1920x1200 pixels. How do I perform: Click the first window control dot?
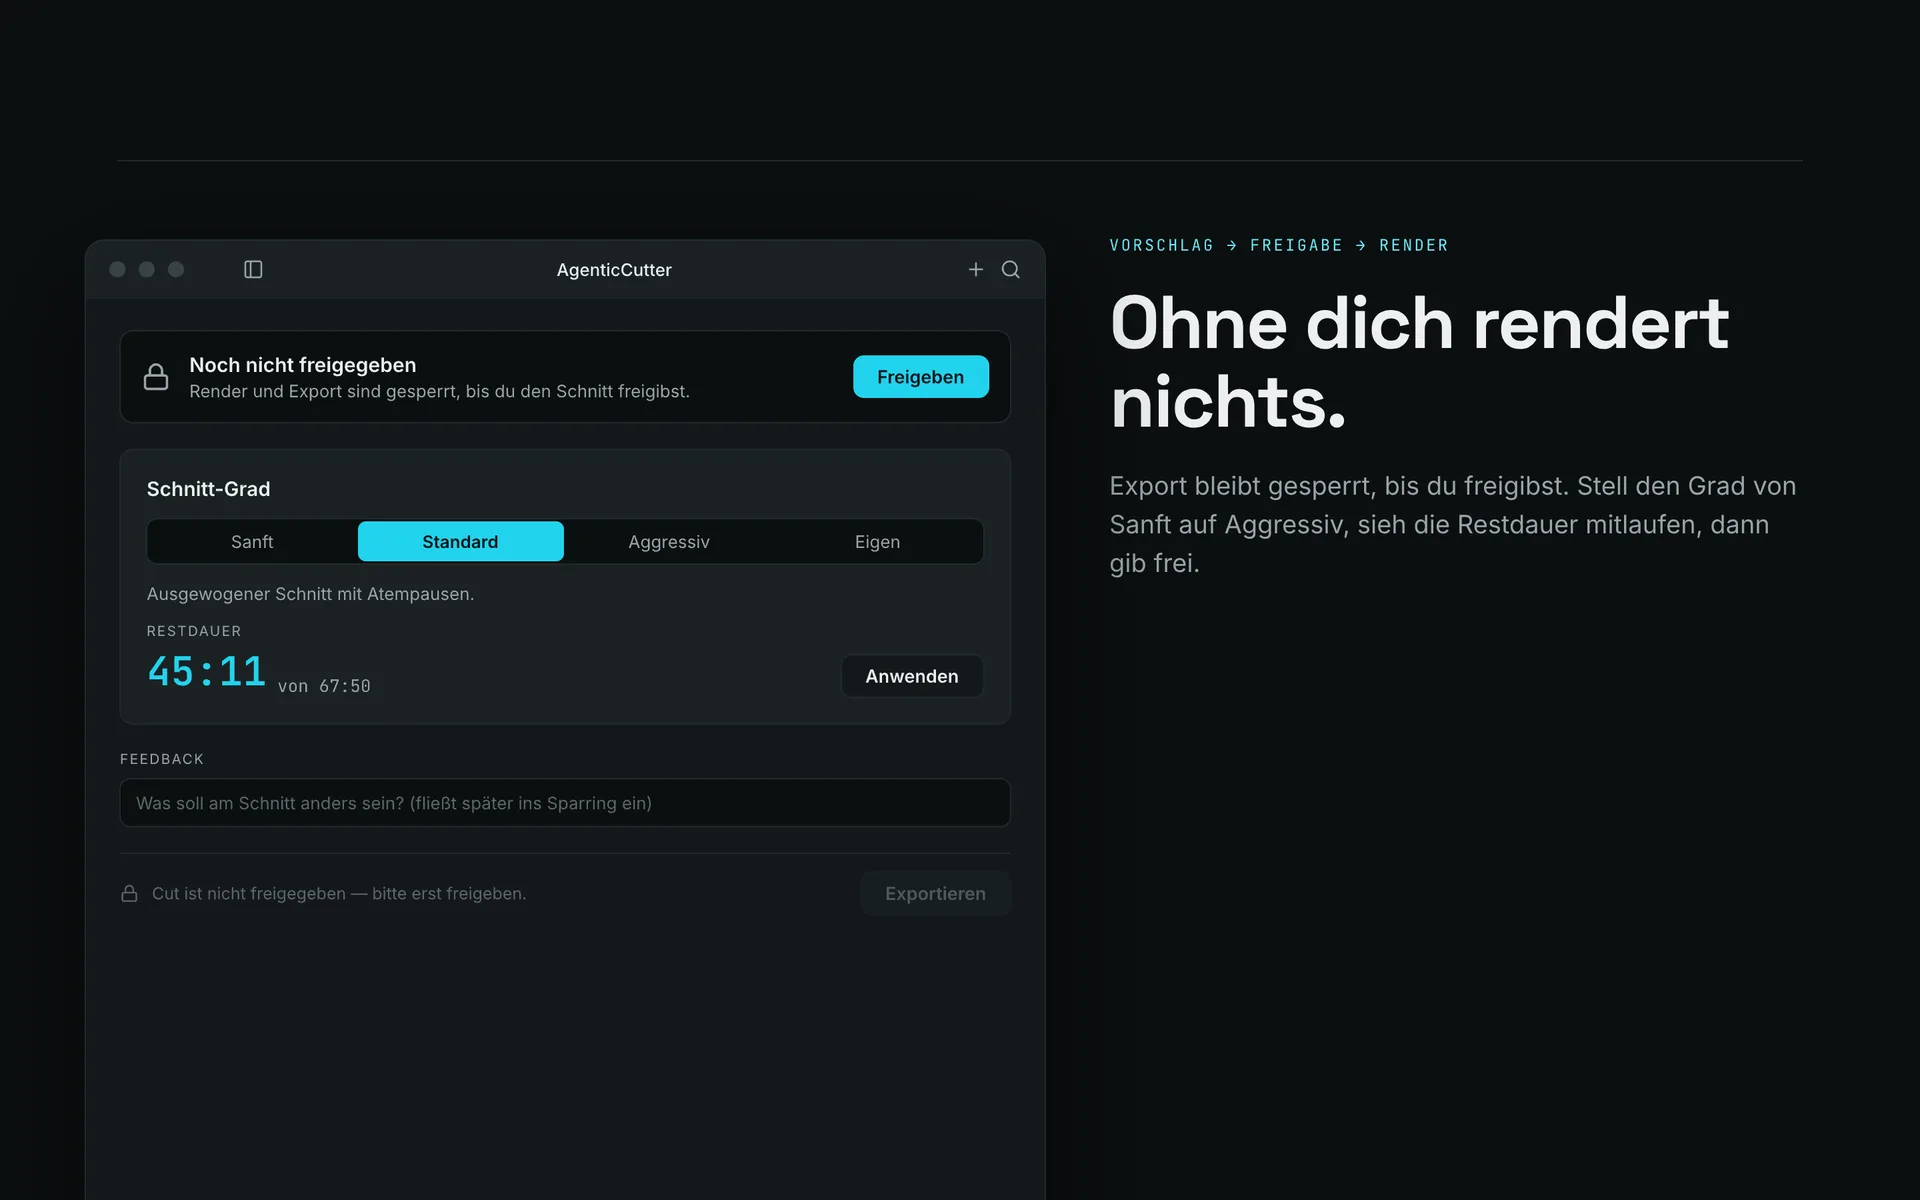(x=117, y=270)
